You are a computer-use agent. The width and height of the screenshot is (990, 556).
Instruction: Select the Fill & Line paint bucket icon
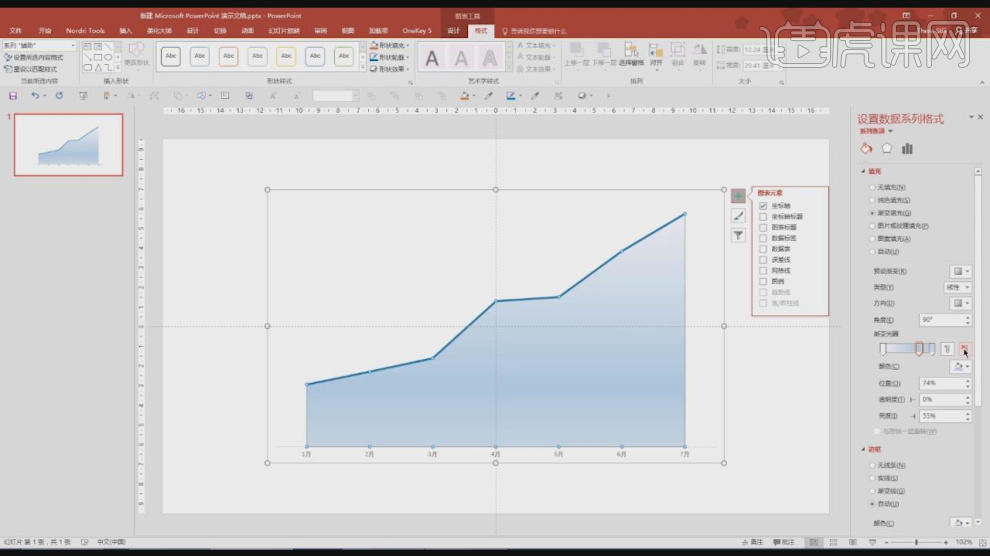coord(866,149)
